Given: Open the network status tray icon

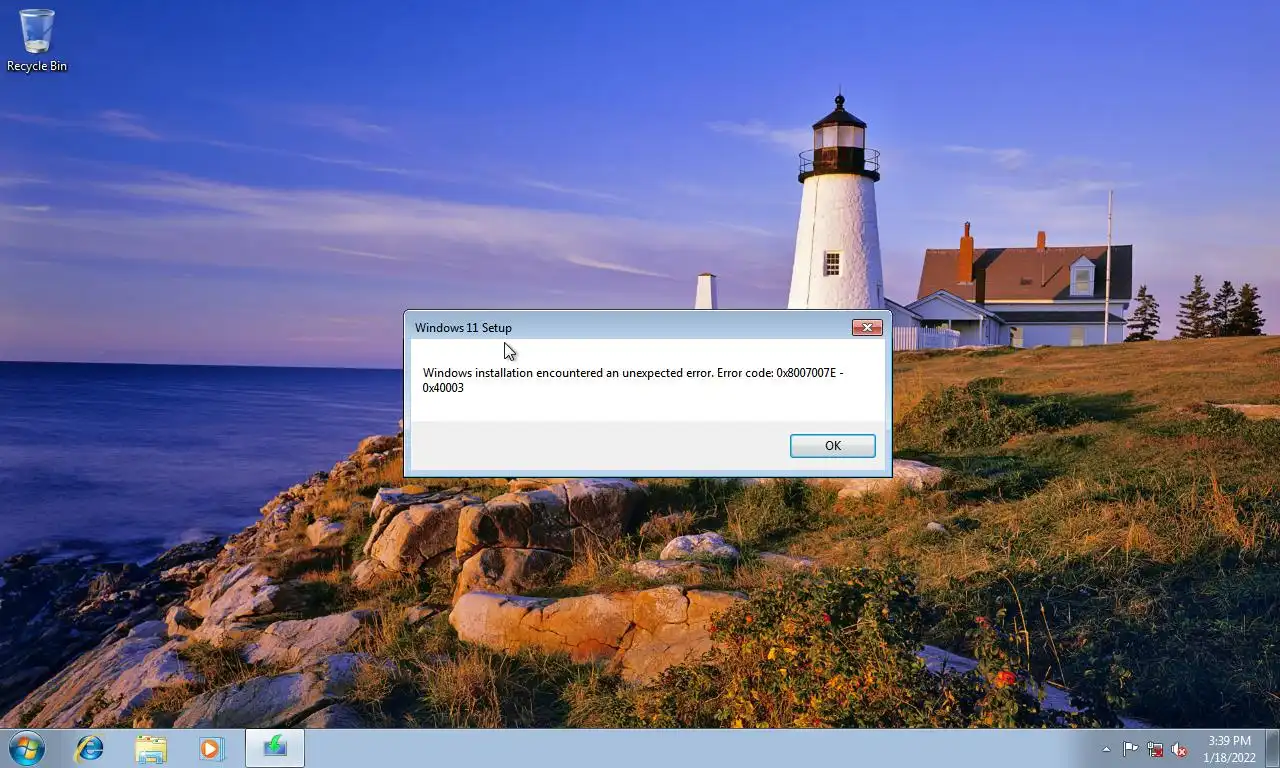Looking at the screenshot, I should pyautogui.click(x=1155, y=749).
